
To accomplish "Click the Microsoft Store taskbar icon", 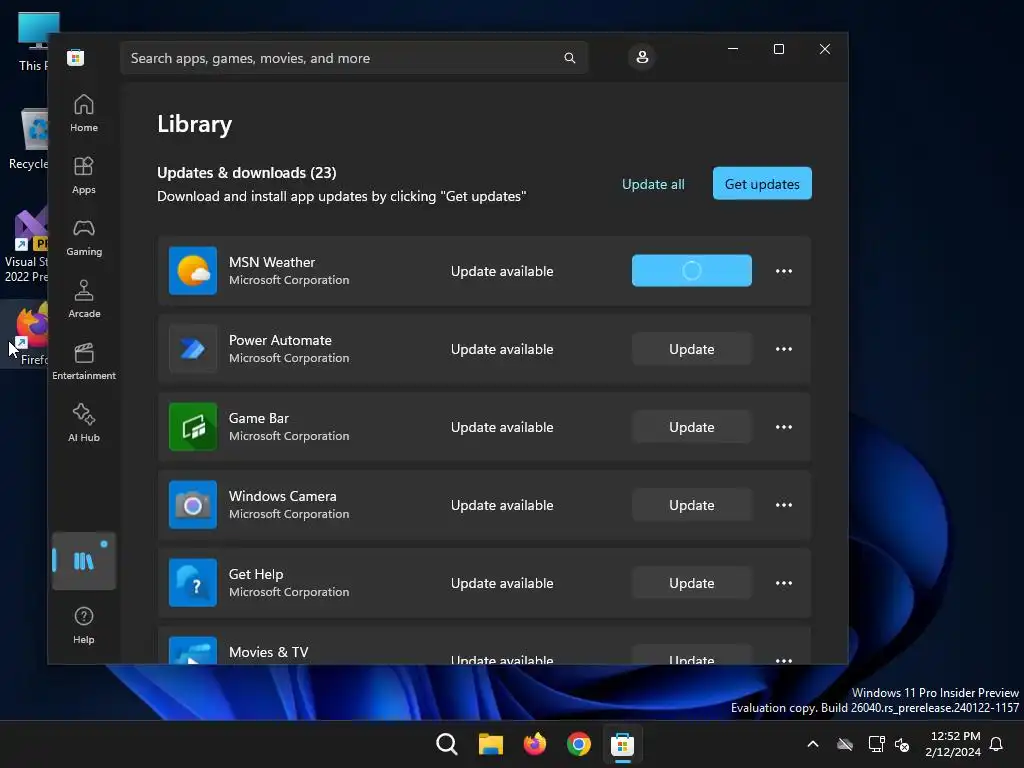I will tap(622, 744).
